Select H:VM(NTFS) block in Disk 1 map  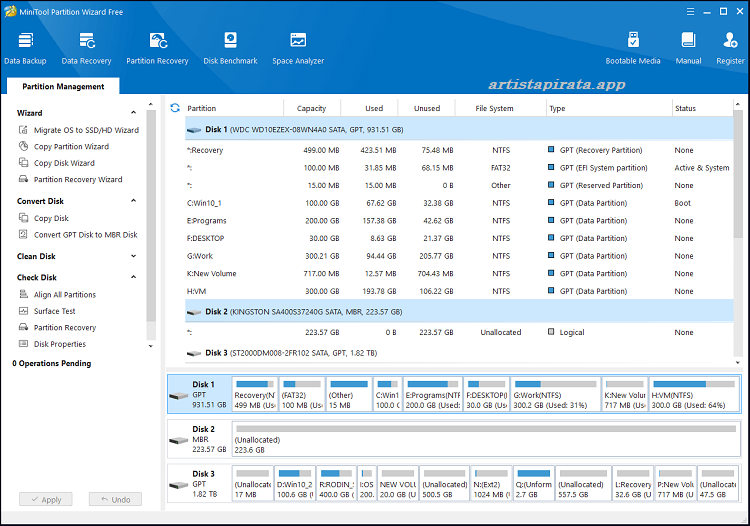(x=694, y=394)
